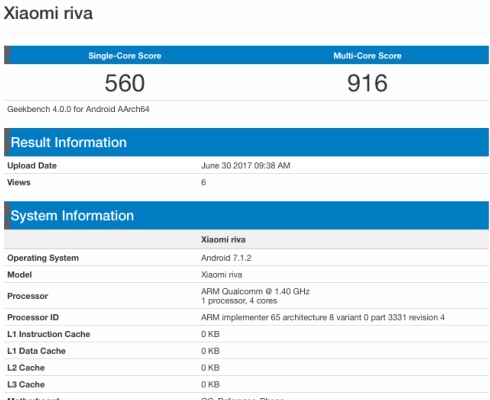The height and width of the screenshot is (400, 490).
Task: Click the L3 Cache 0 KB value
Action: (x=210, y=384)
